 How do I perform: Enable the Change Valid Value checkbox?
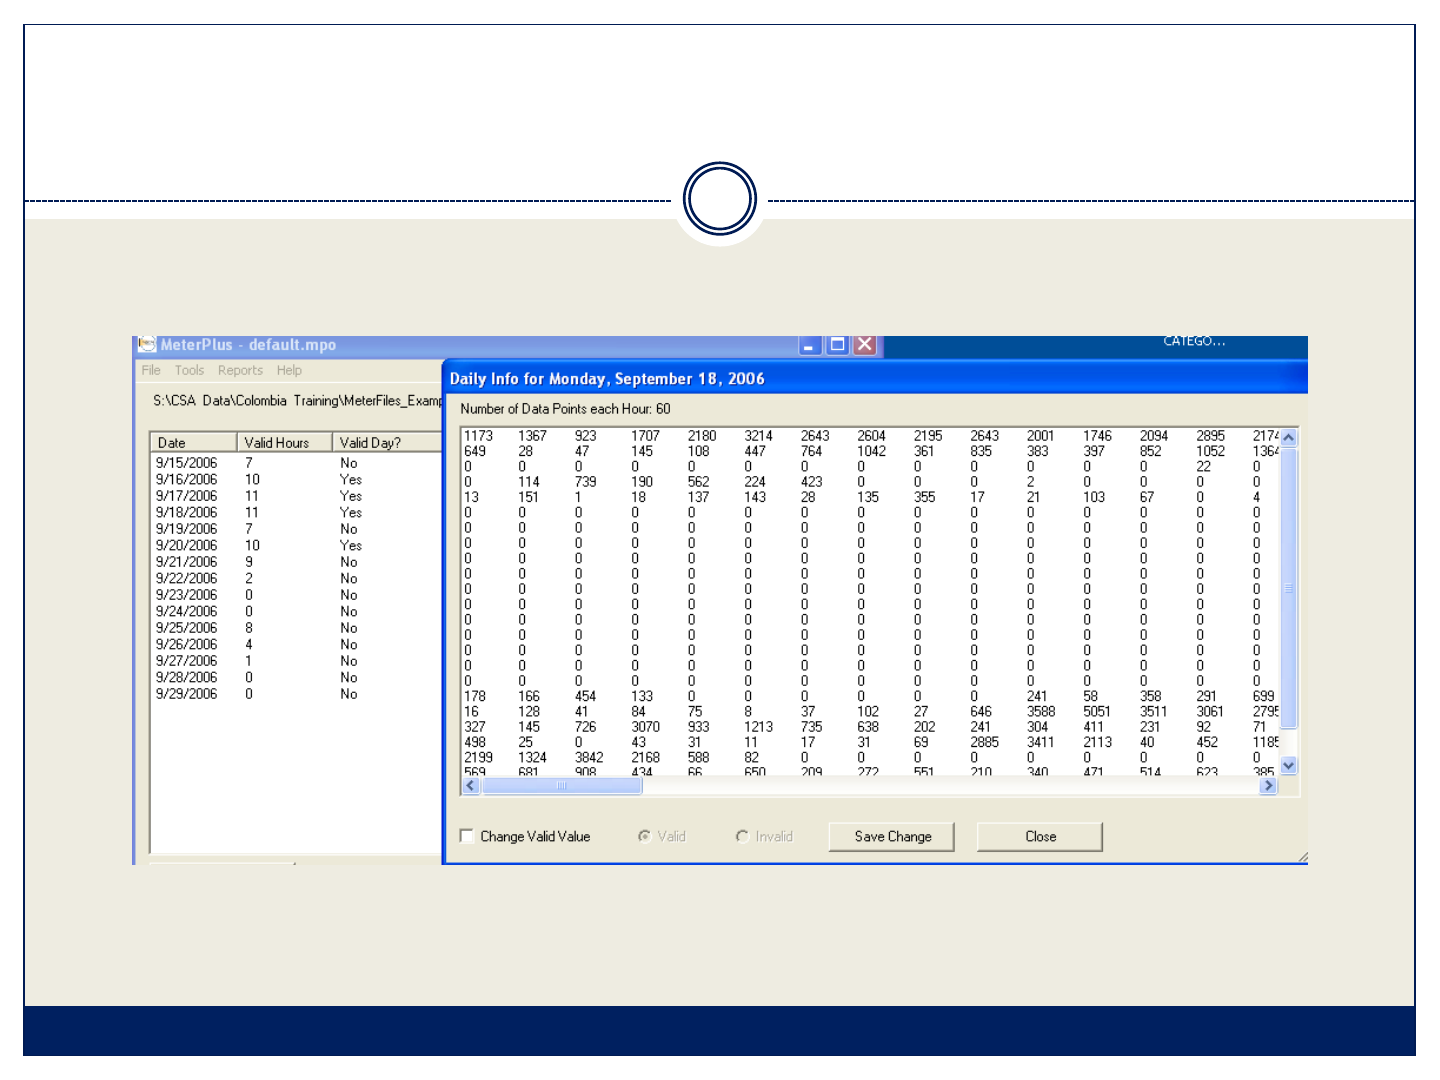point(467,836)
